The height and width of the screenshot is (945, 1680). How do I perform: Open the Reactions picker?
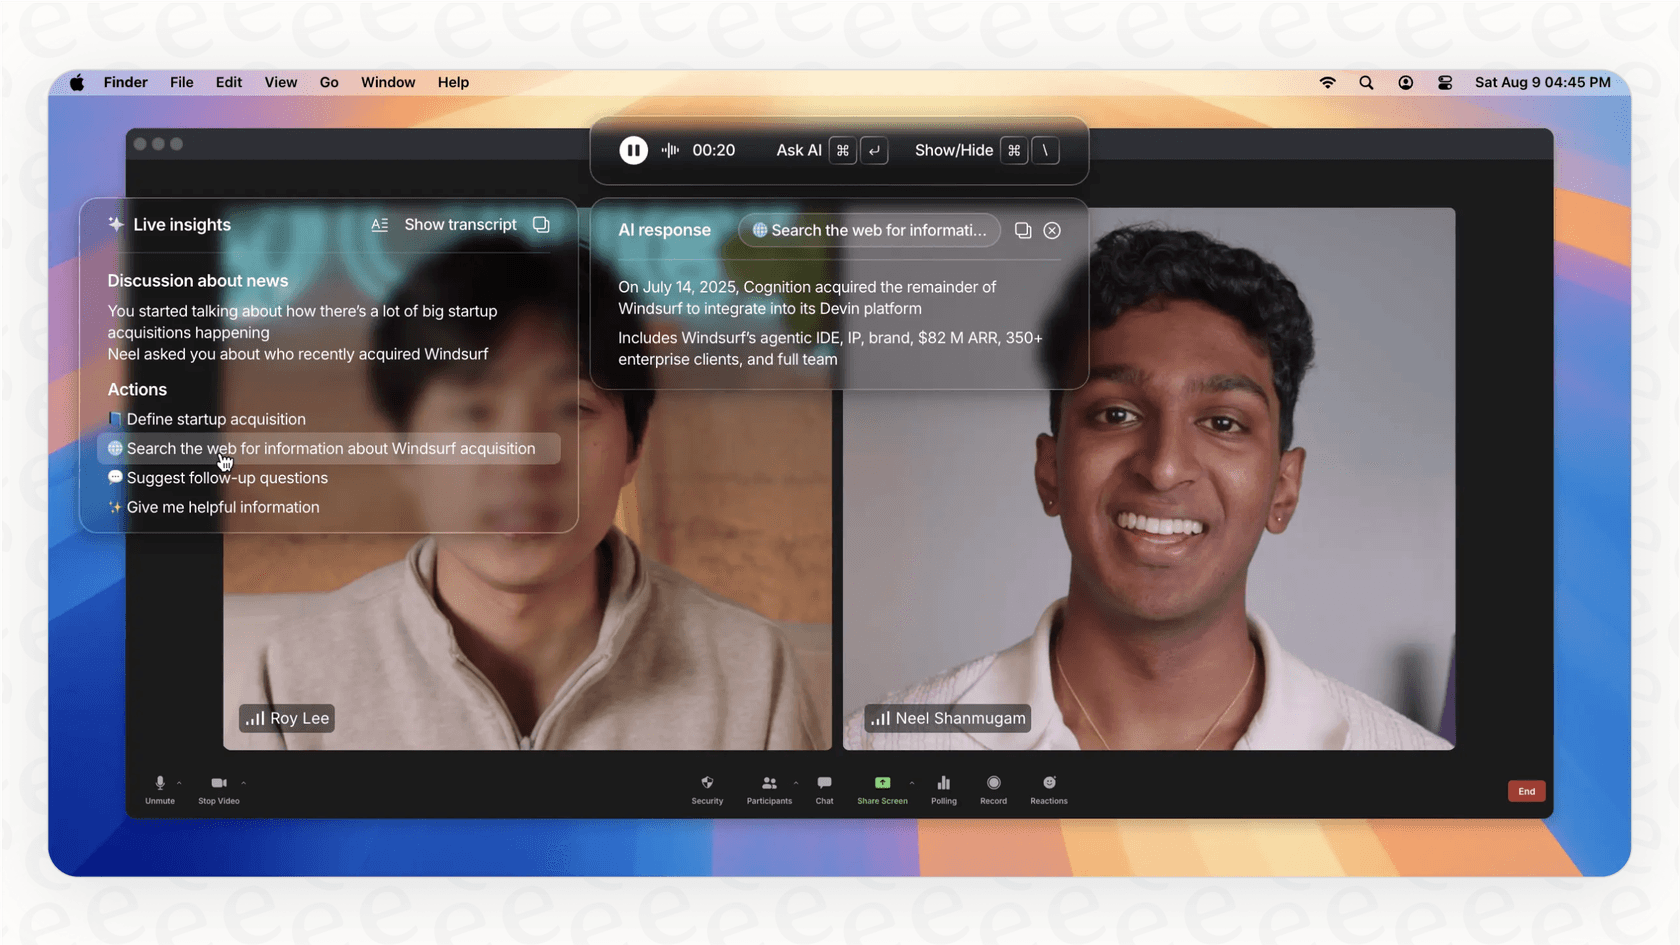(x=1049, y=784)
